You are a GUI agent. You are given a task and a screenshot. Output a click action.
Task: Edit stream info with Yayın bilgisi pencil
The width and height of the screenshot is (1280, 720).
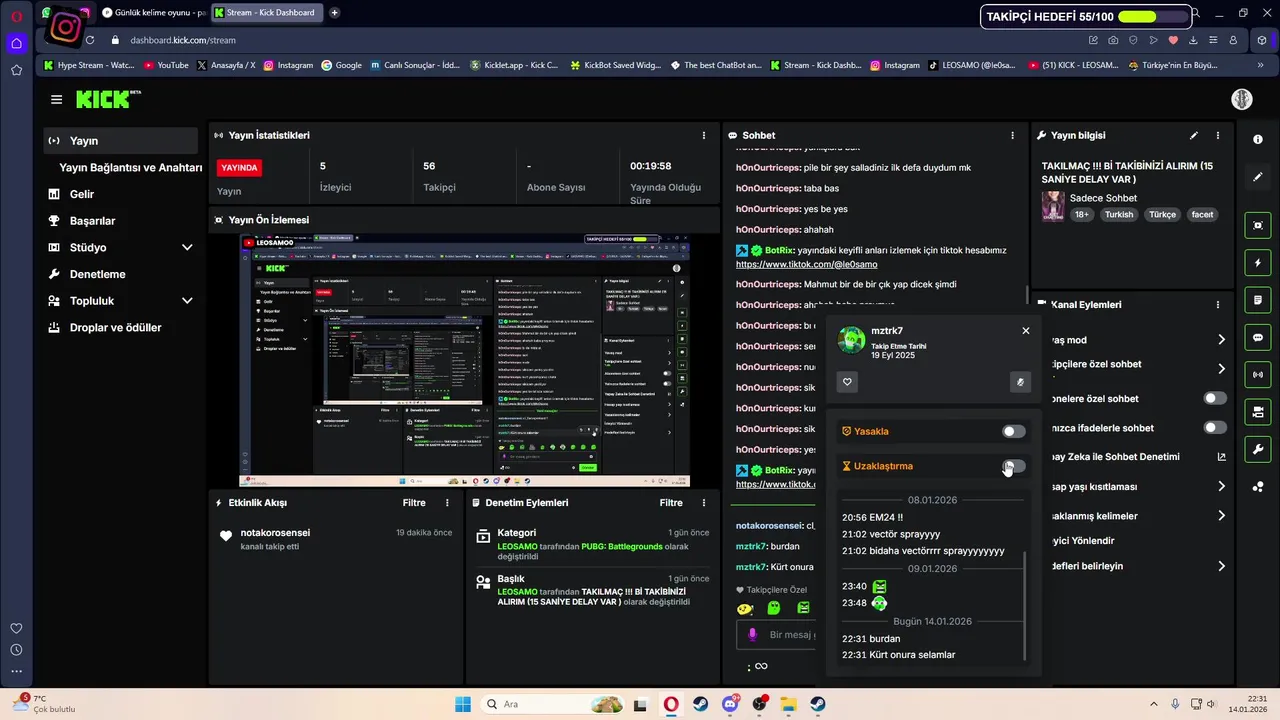(1193, 135)
